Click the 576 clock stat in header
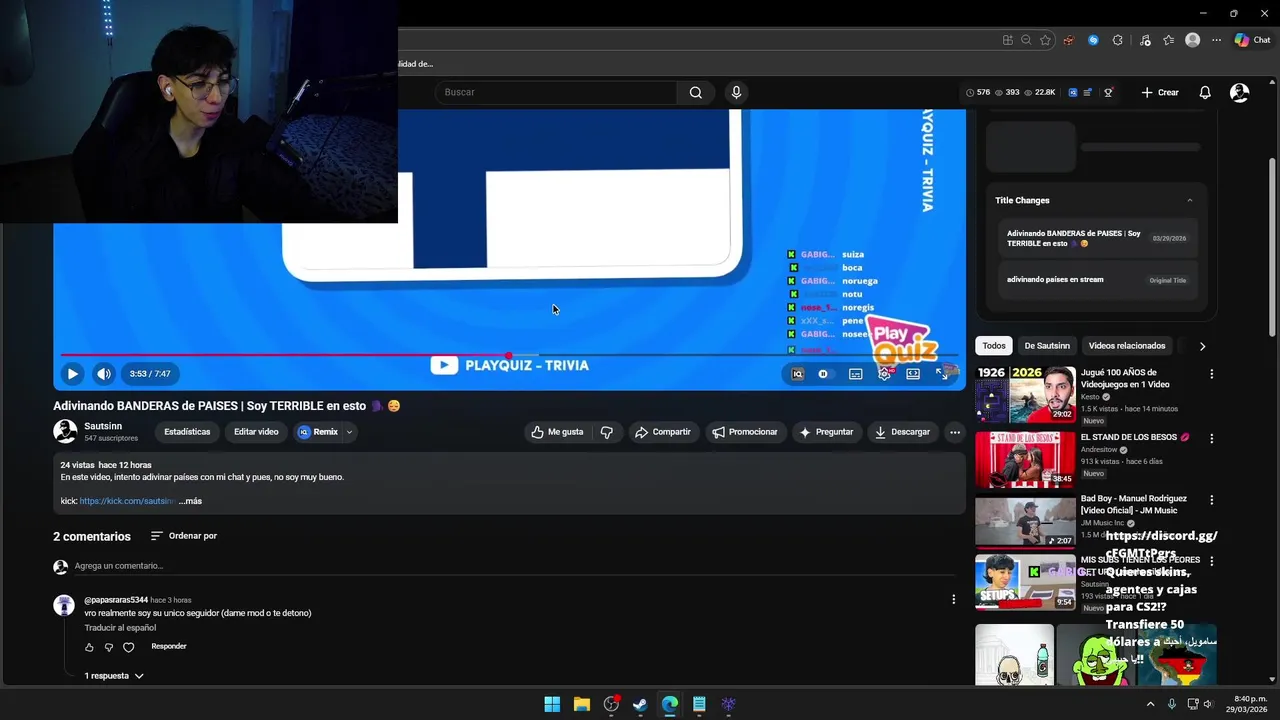This screenshot has width=1280, height=720. pyautogui.click(x=978, y=92)
